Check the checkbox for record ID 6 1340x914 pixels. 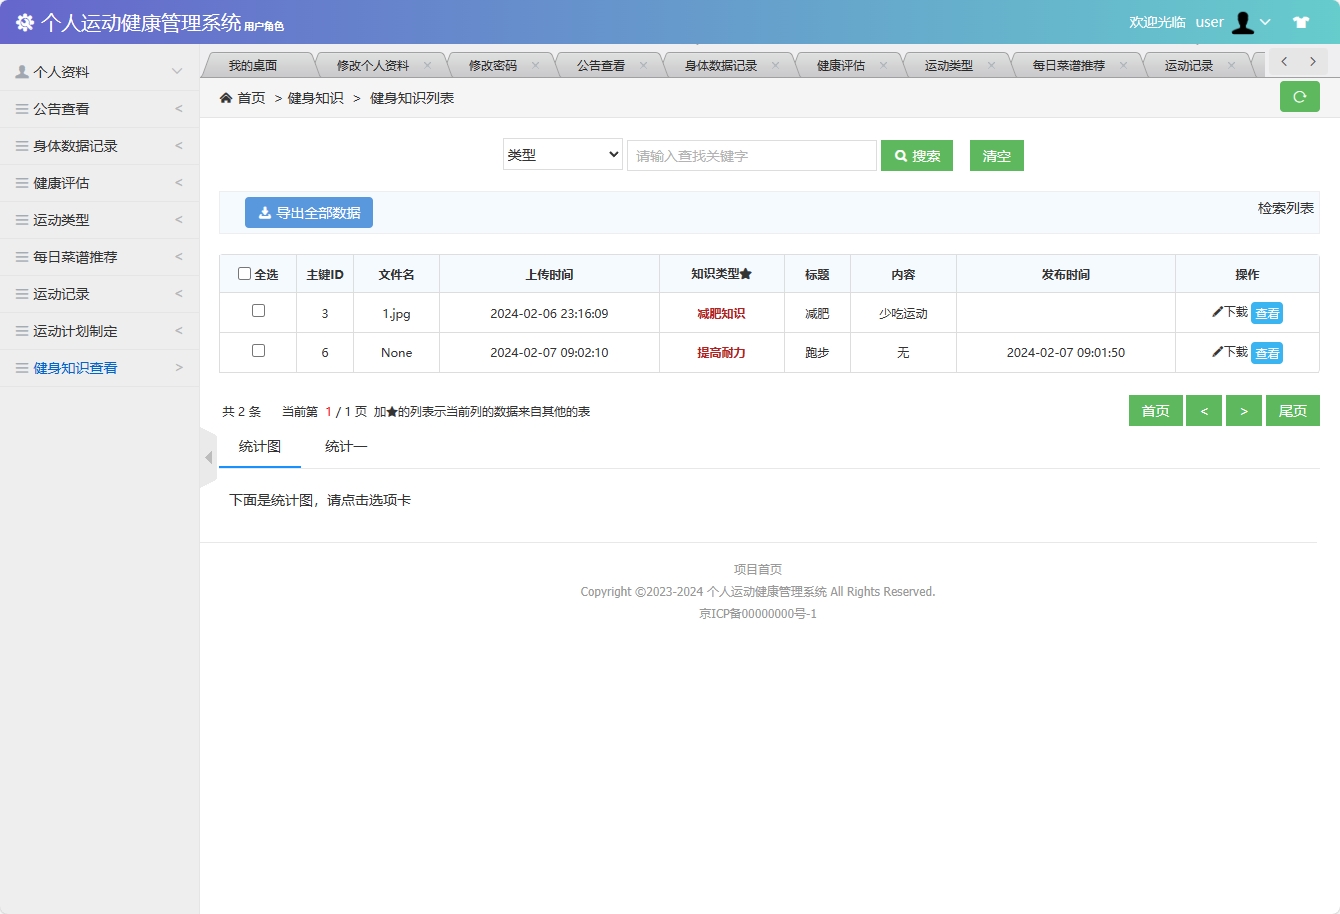258,352
